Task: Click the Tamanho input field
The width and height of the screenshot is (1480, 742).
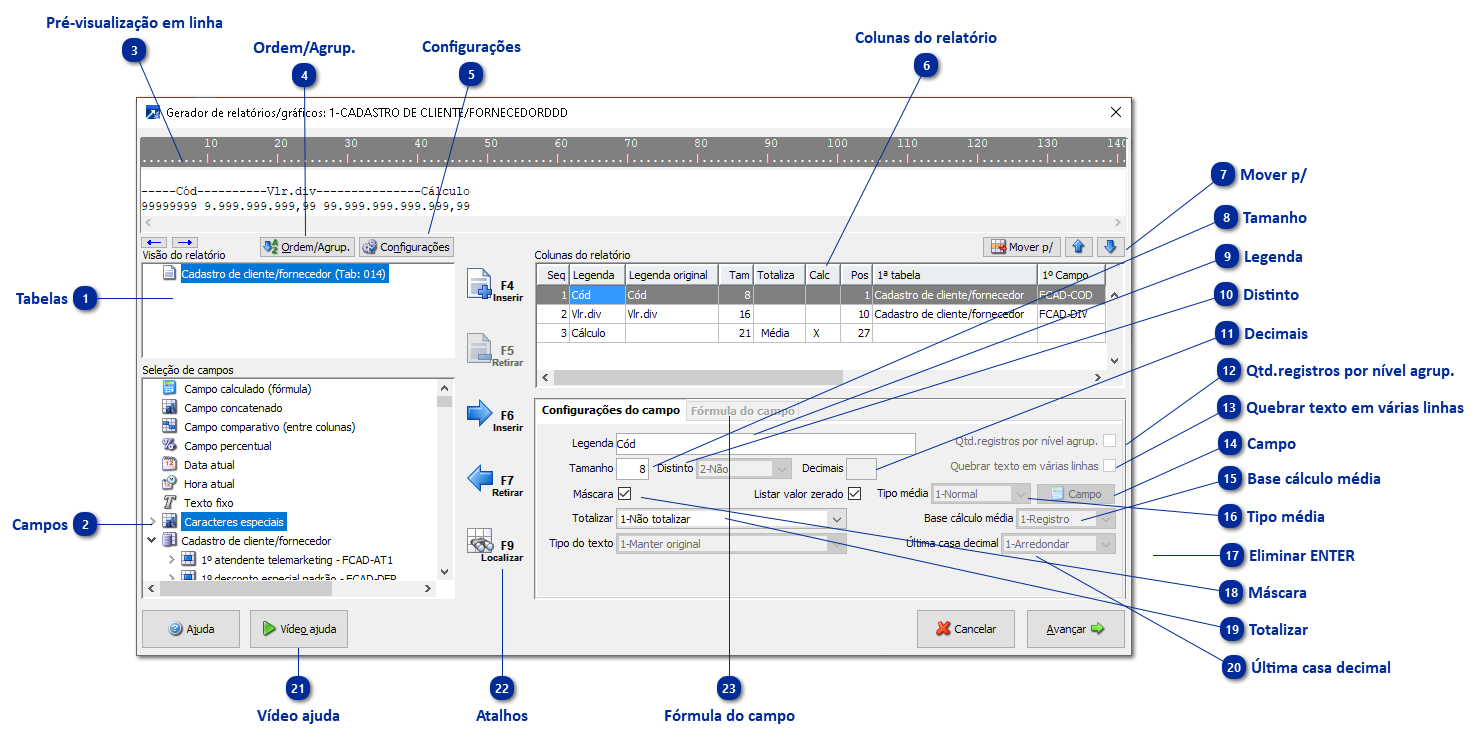Action: coord(633,468)
